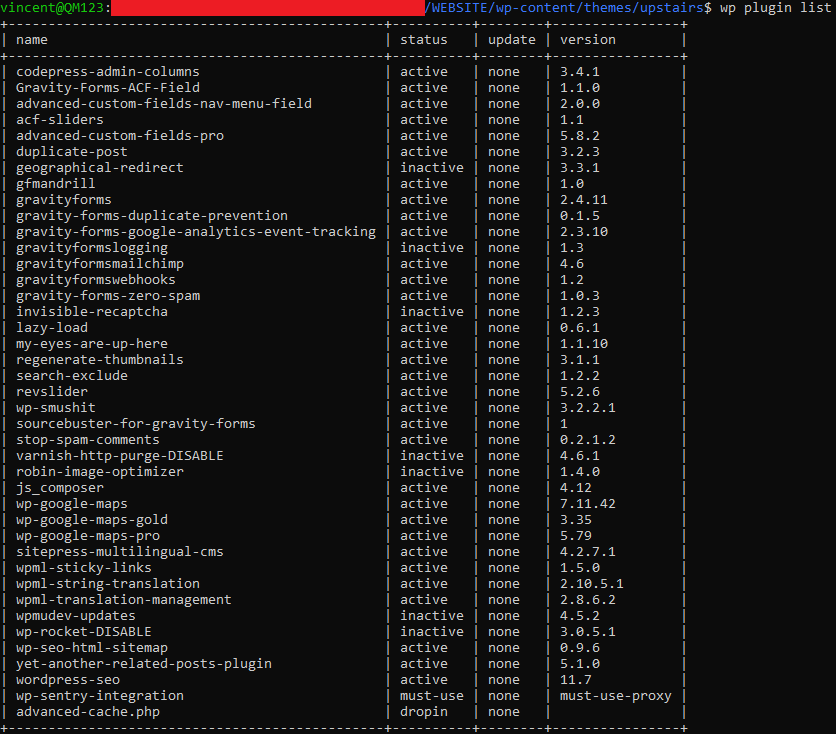Select gravity-forms-duplicate-prevention name
The height and width of the screenshot is (734, 836).
click(x=151, y=216)
